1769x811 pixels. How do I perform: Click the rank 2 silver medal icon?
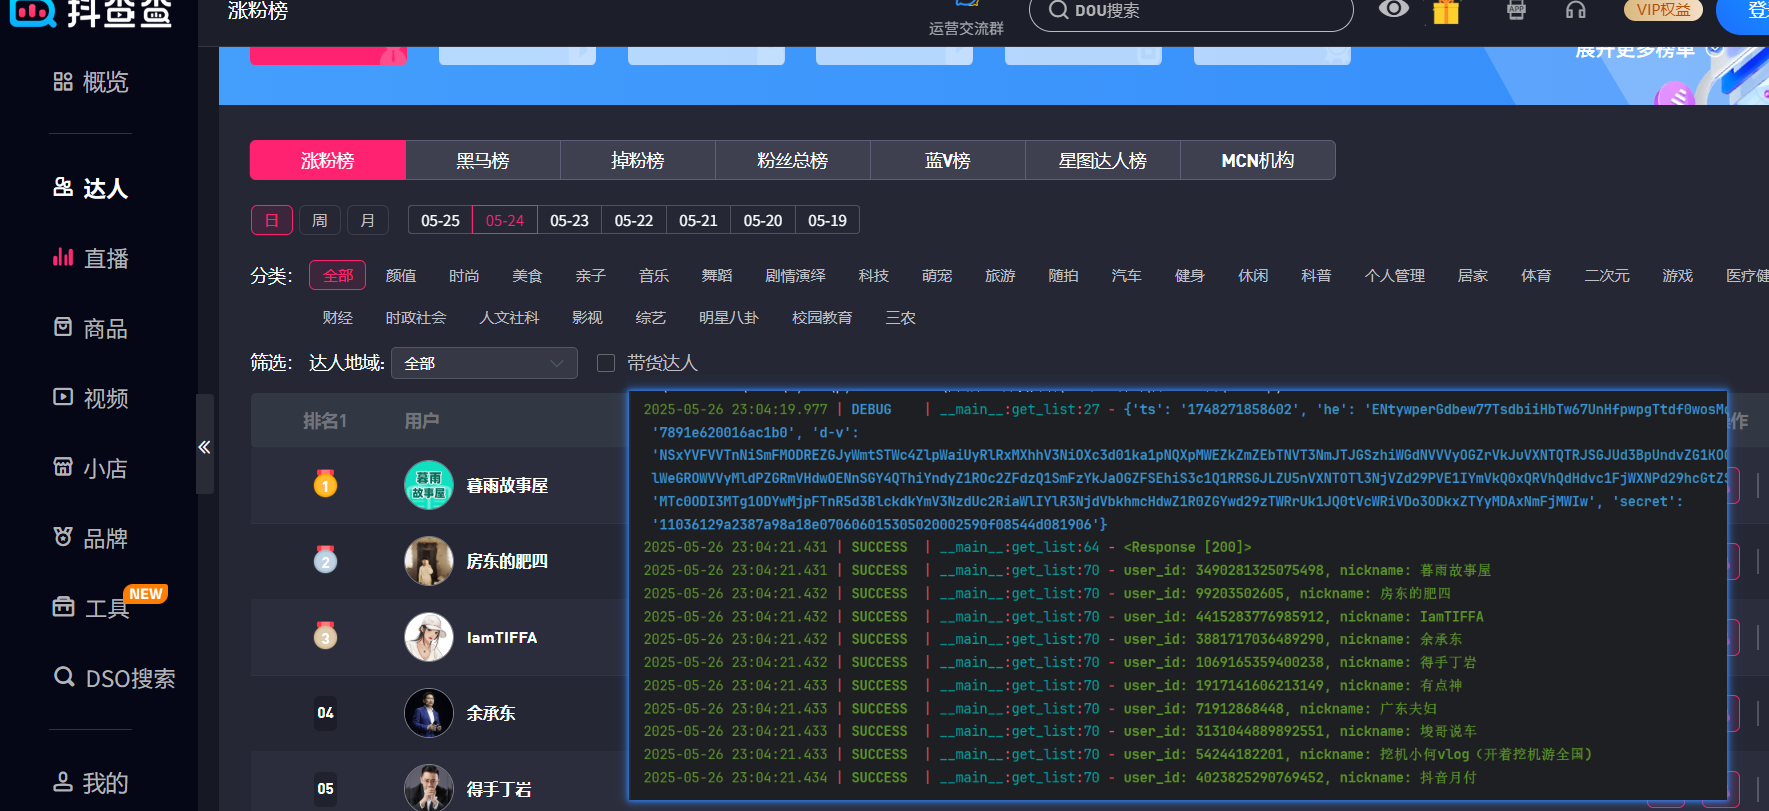click(x=325, y=559)
